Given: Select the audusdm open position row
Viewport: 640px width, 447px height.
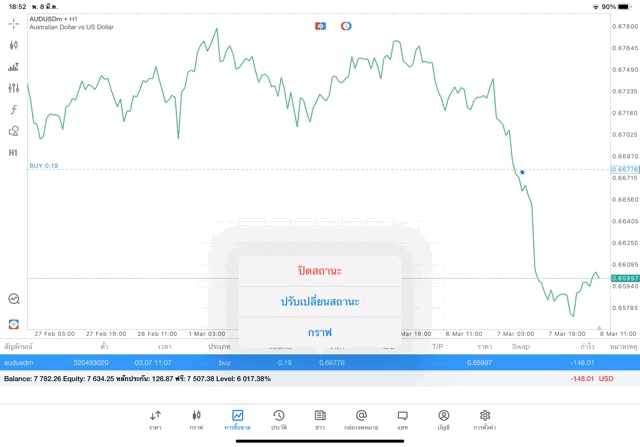Looking at the screenshot, I should [320, 362].
